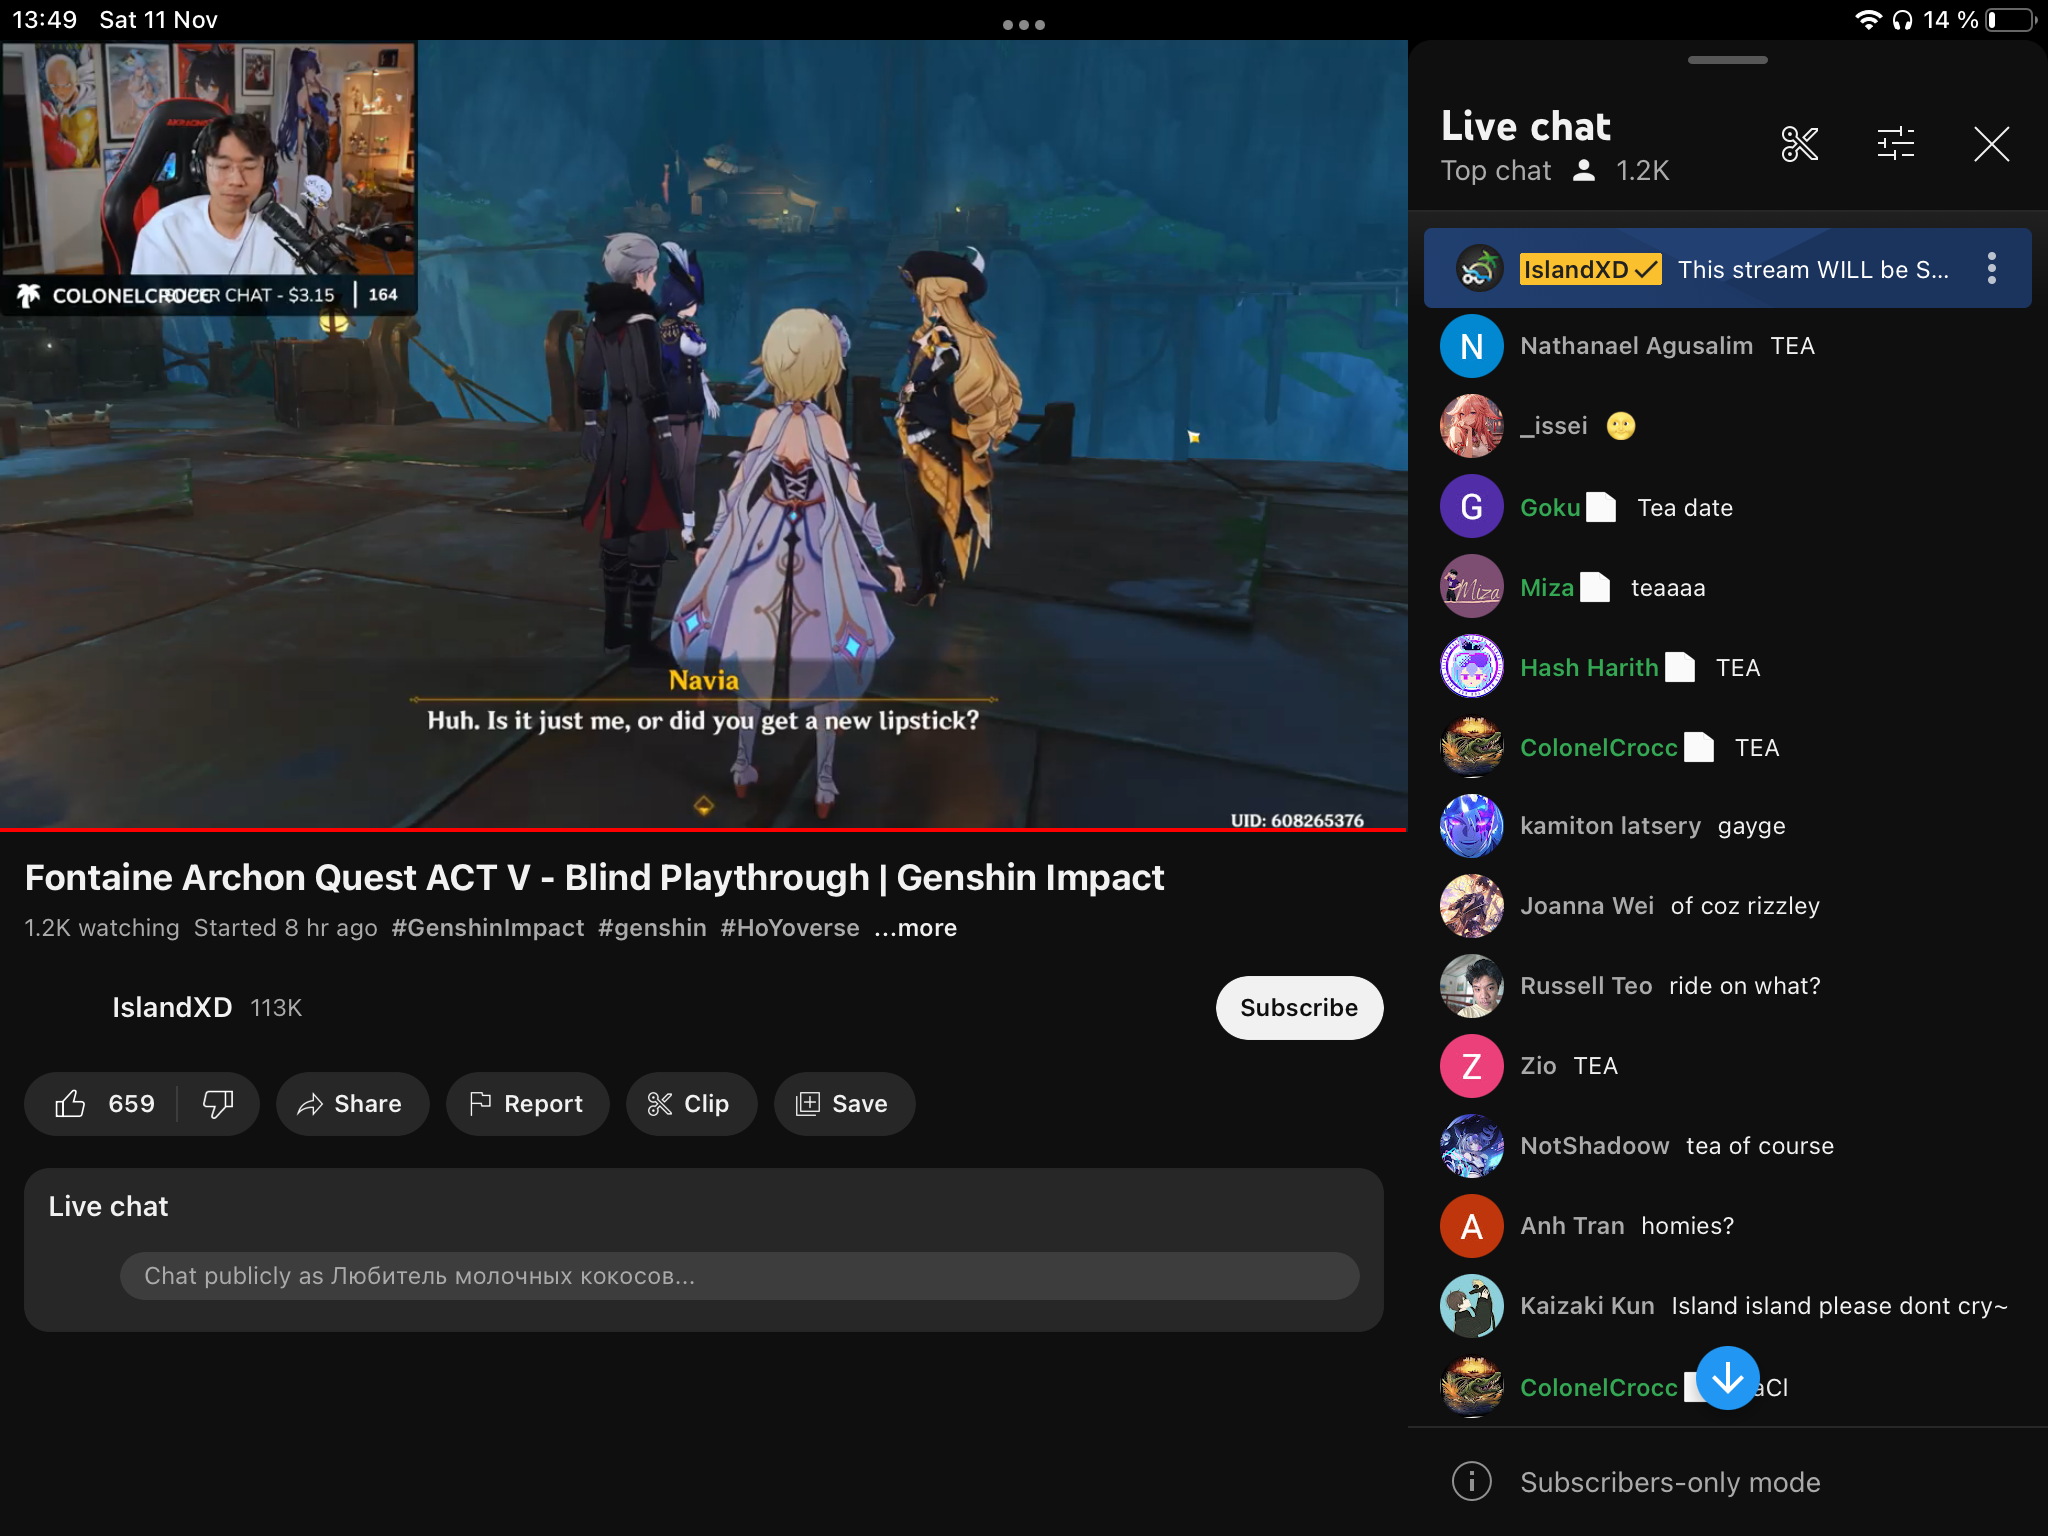
Task: Tap the three dots at screen top
Action: tap(1023, 24)
